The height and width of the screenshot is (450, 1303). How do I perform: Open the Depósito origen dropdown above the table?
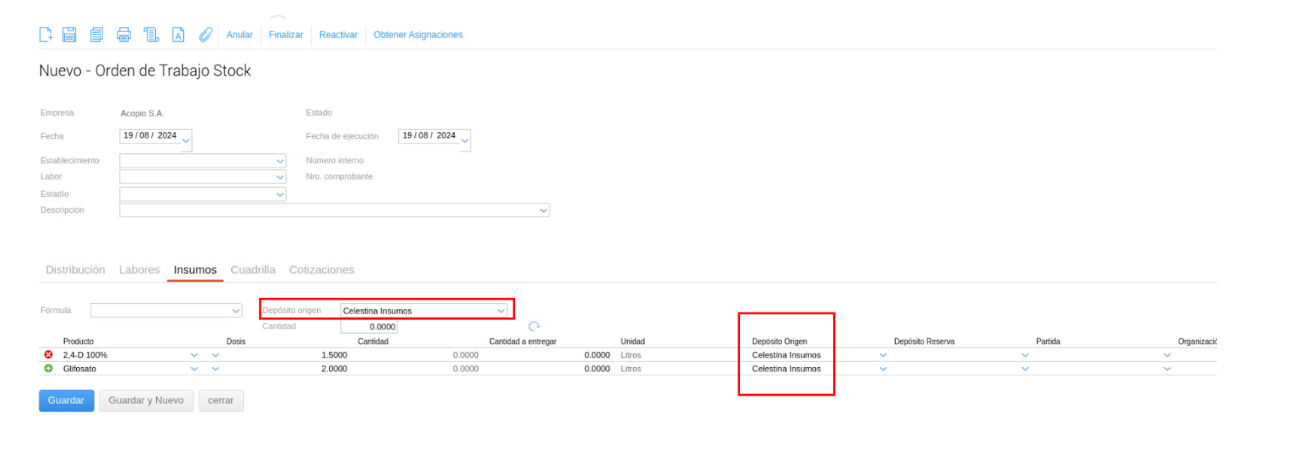(x=501, y=311)
